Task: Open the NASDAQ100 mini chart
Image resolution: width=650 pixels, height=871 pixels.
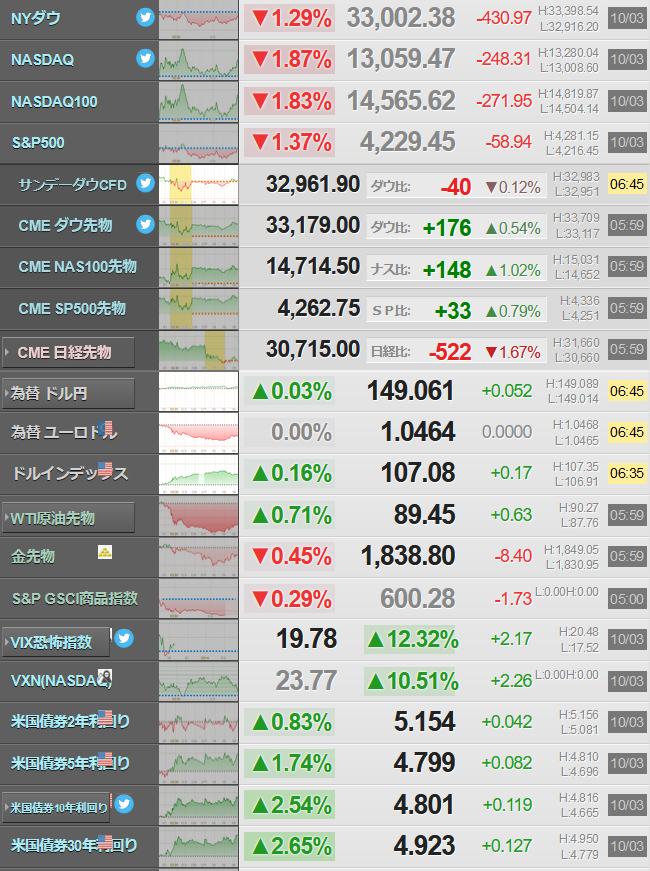Action: (198, 102)
